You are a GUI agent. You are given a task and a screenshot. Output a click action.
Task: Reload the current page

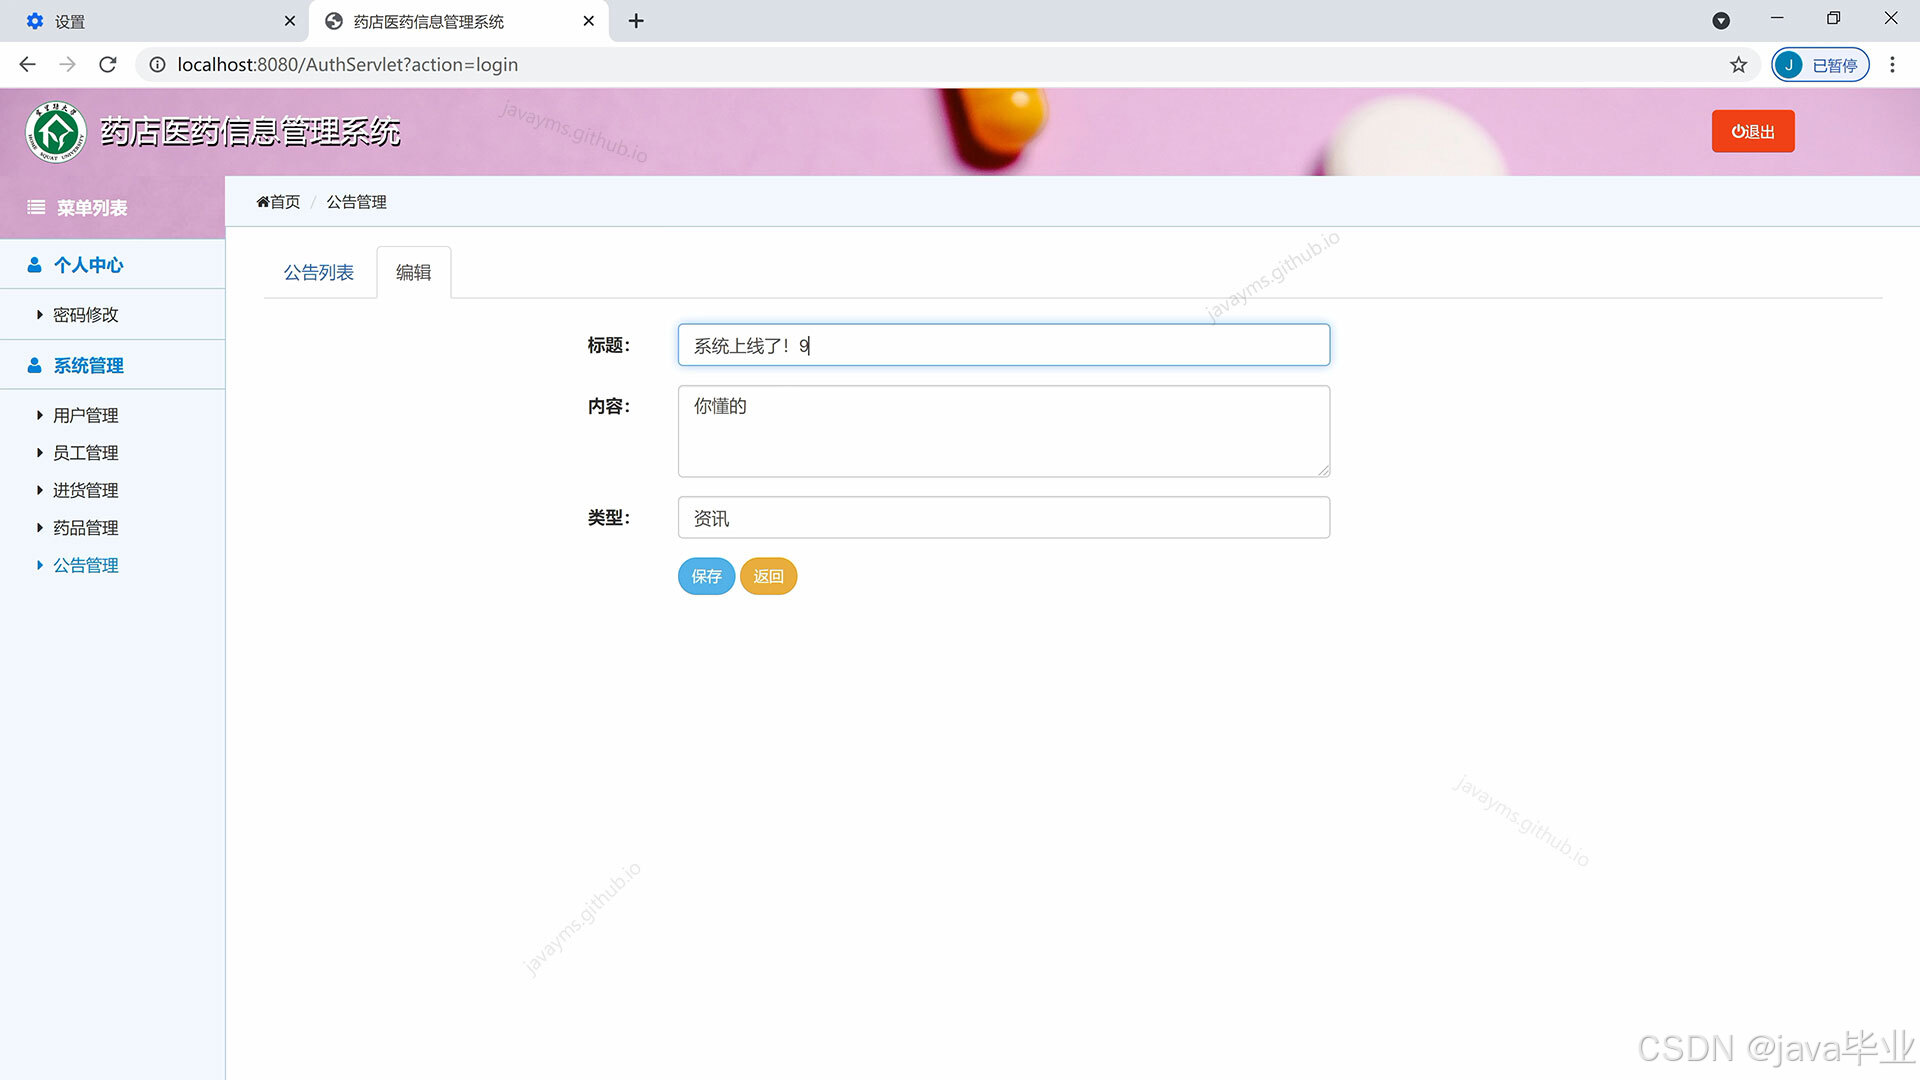click(108, 65)
